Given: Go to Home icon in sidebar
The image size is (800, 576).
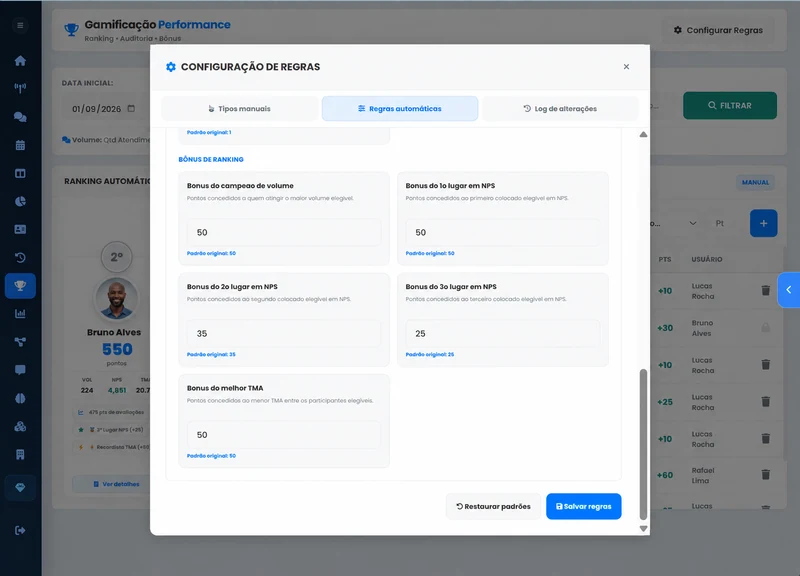Looking at the screenshot, I should pos(20,61).
